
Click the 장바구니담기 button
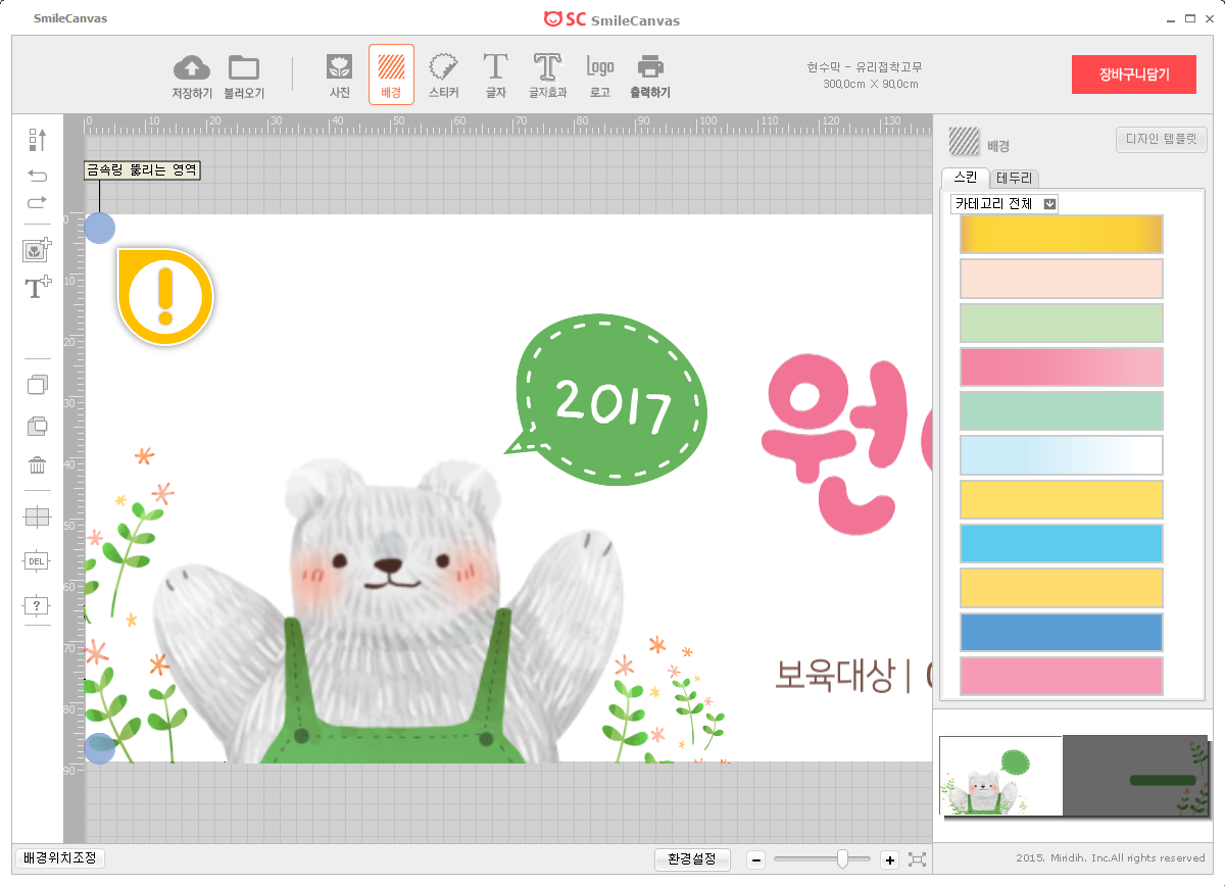(1134, 74)
